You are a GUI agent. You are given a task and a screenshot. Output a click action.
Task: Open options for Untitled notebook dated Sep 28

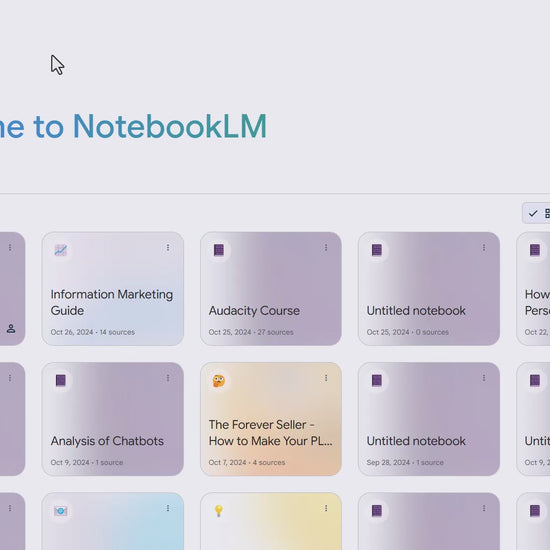[x=484, y=378]
